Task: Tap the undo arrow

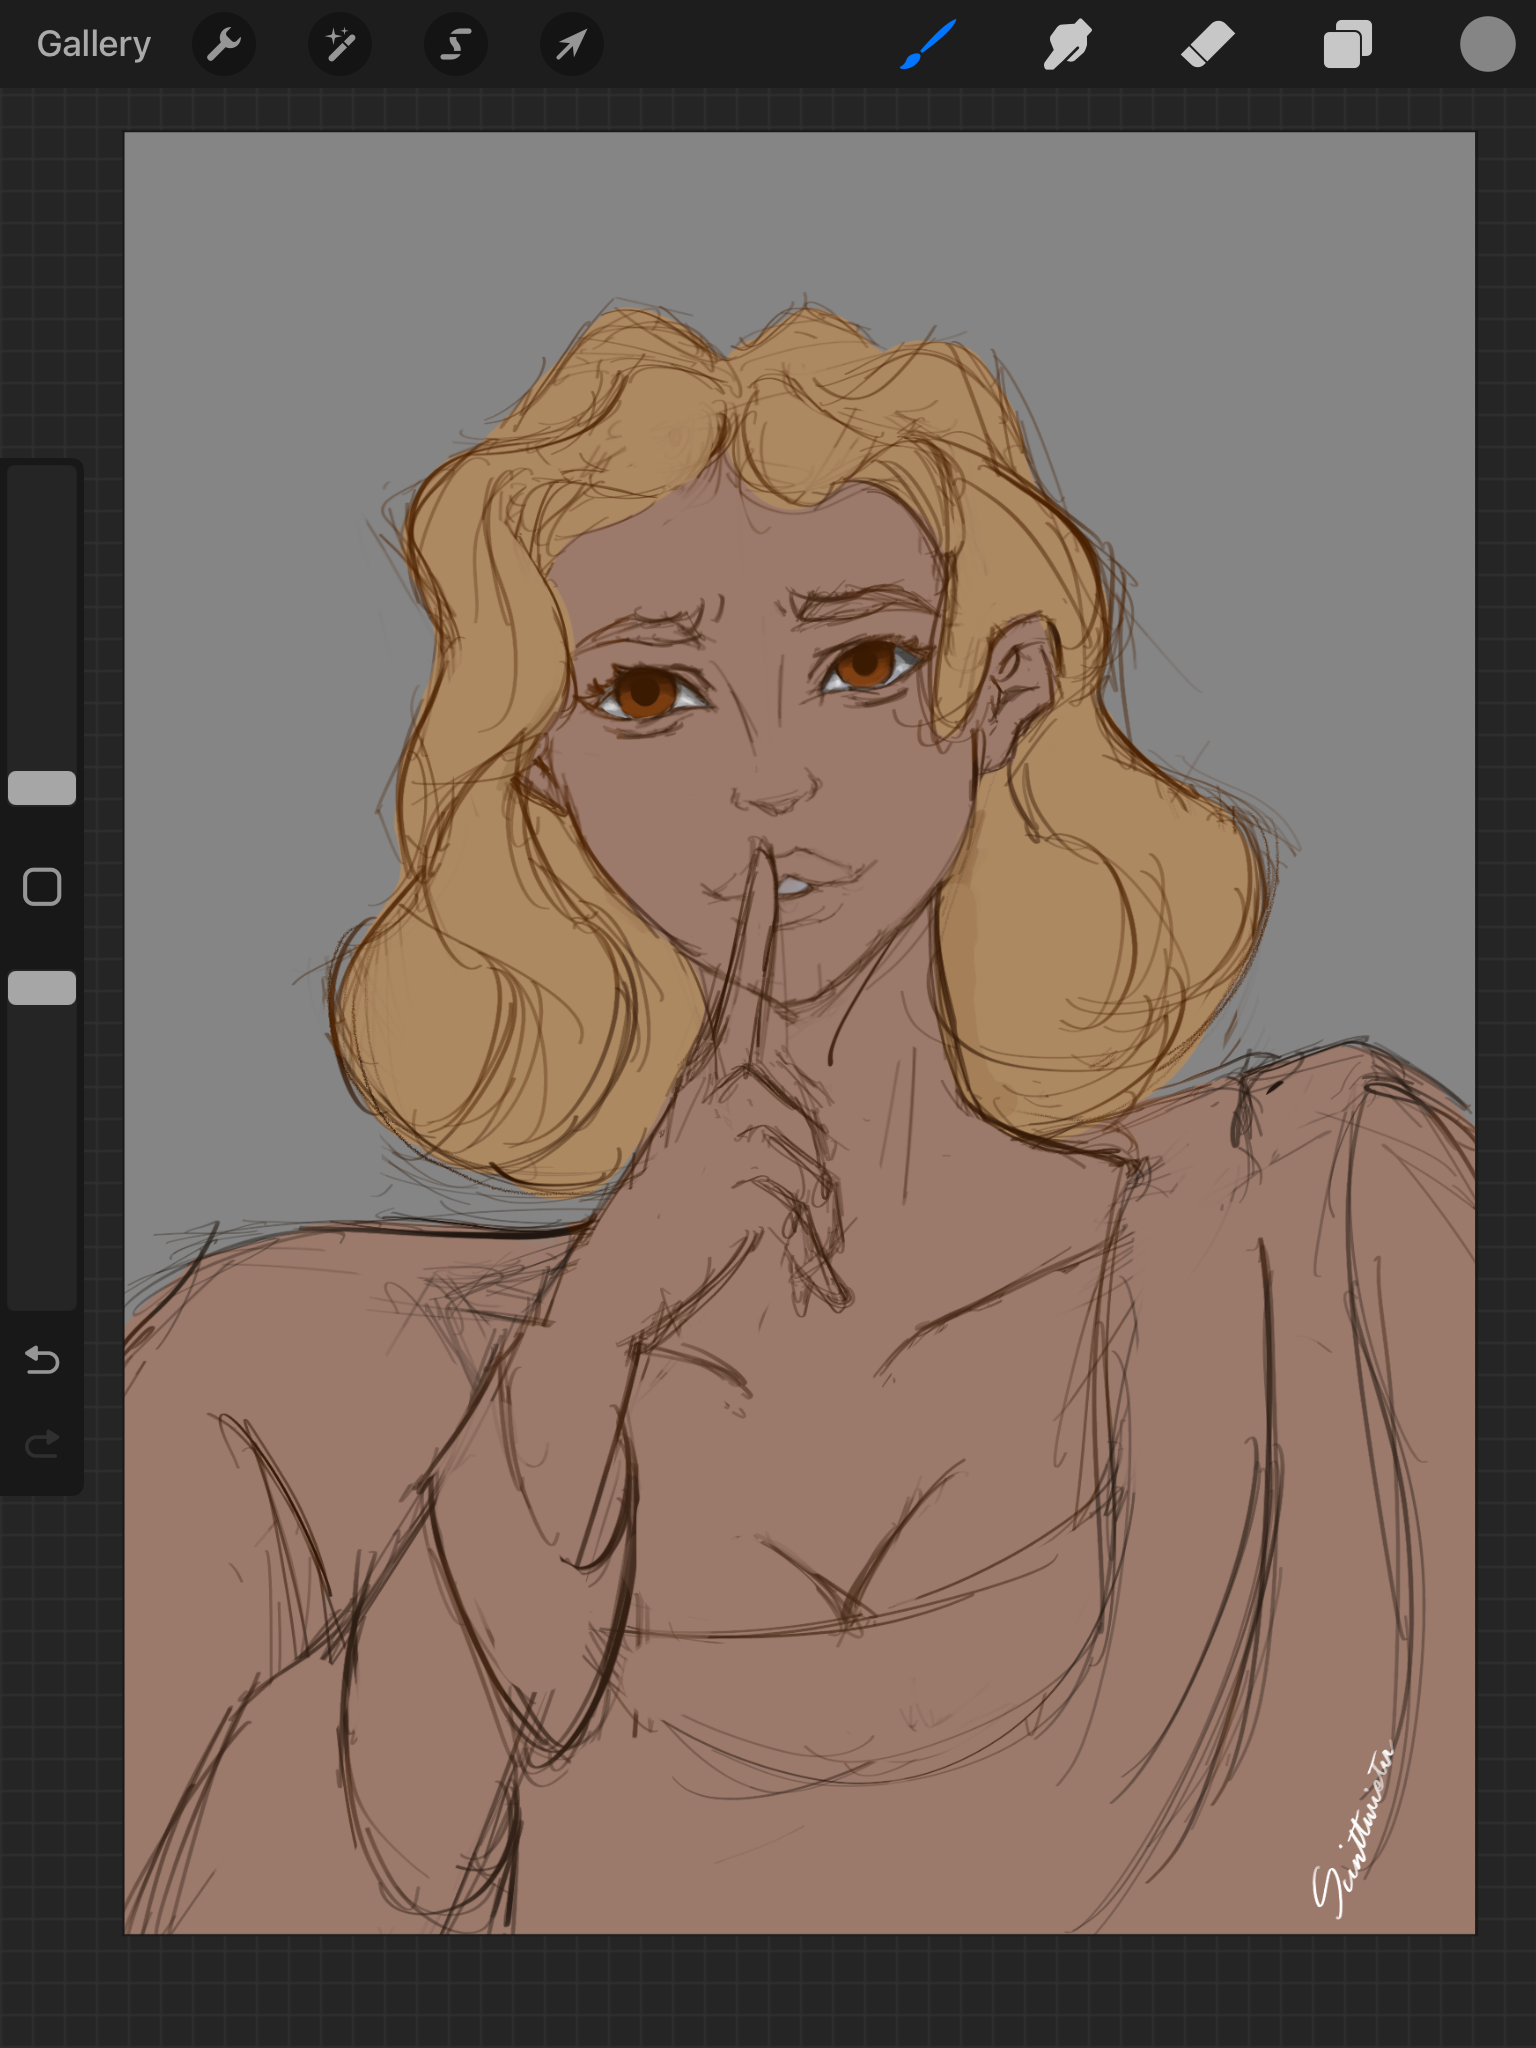Action: tap(42, 1360)
